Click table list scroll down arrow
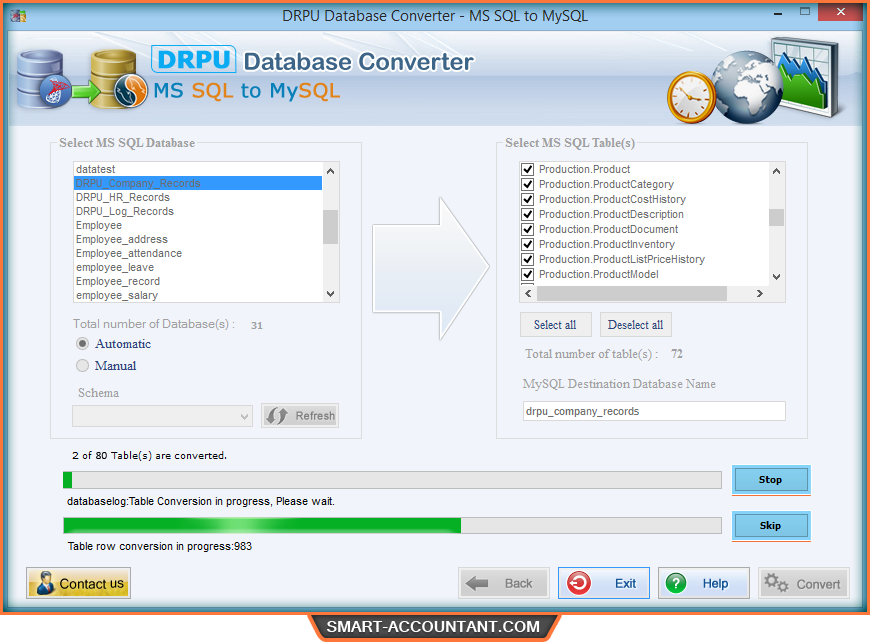 tap(777, 277)
